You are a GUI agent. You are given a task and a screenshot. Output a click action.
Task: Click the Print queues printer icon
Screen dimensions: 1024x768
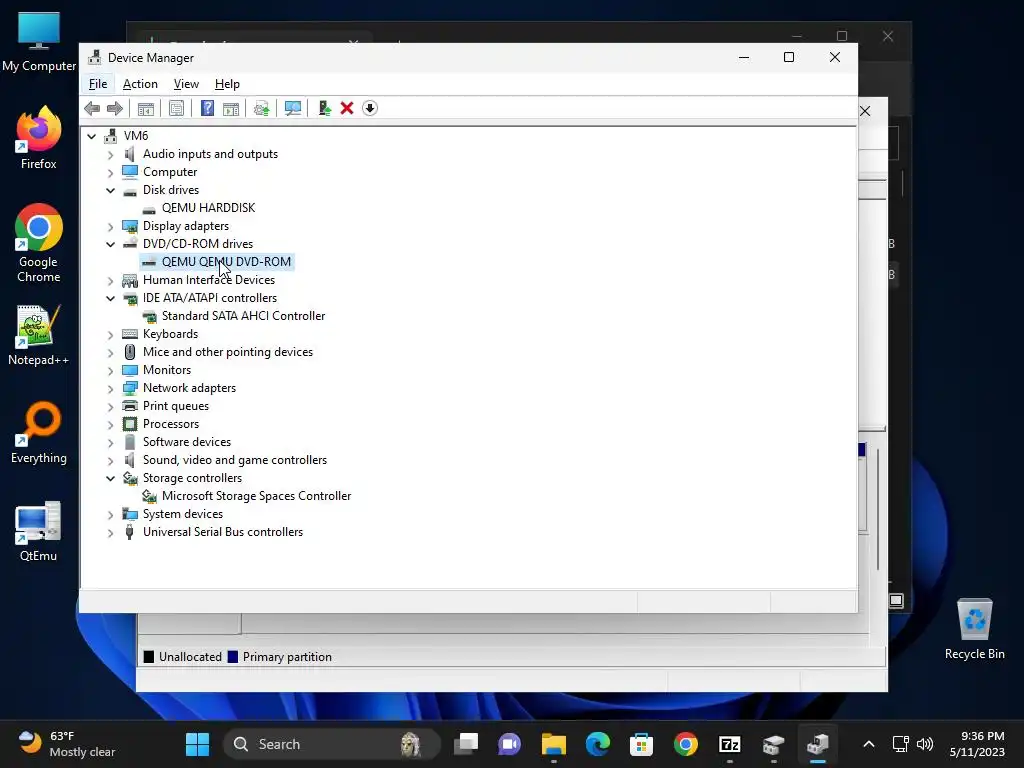(130, 406)
